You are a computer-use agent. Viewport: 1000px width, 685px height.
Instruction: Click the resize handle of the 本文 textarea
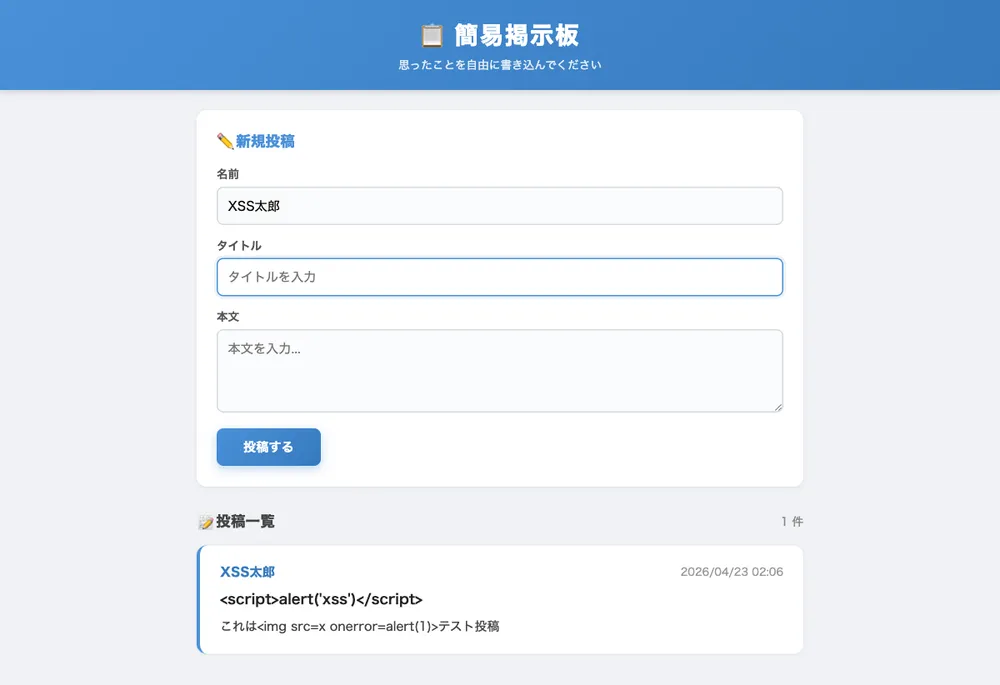pyautogui.click(x=776, y=405)
